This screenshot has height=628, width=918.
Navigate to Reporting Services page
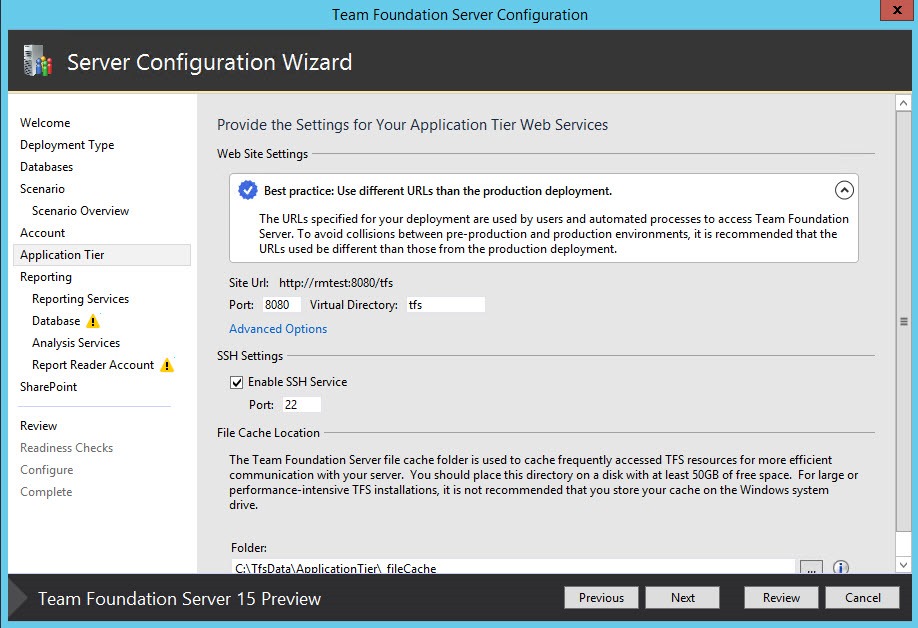point(80,299)
